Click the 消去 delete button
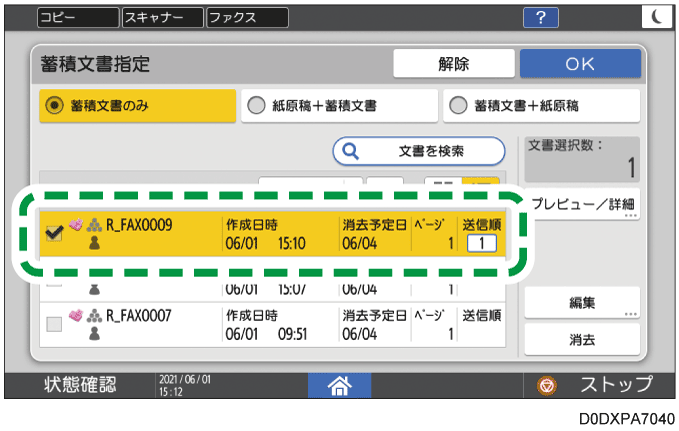679x431 pixels. click(582, 340)
